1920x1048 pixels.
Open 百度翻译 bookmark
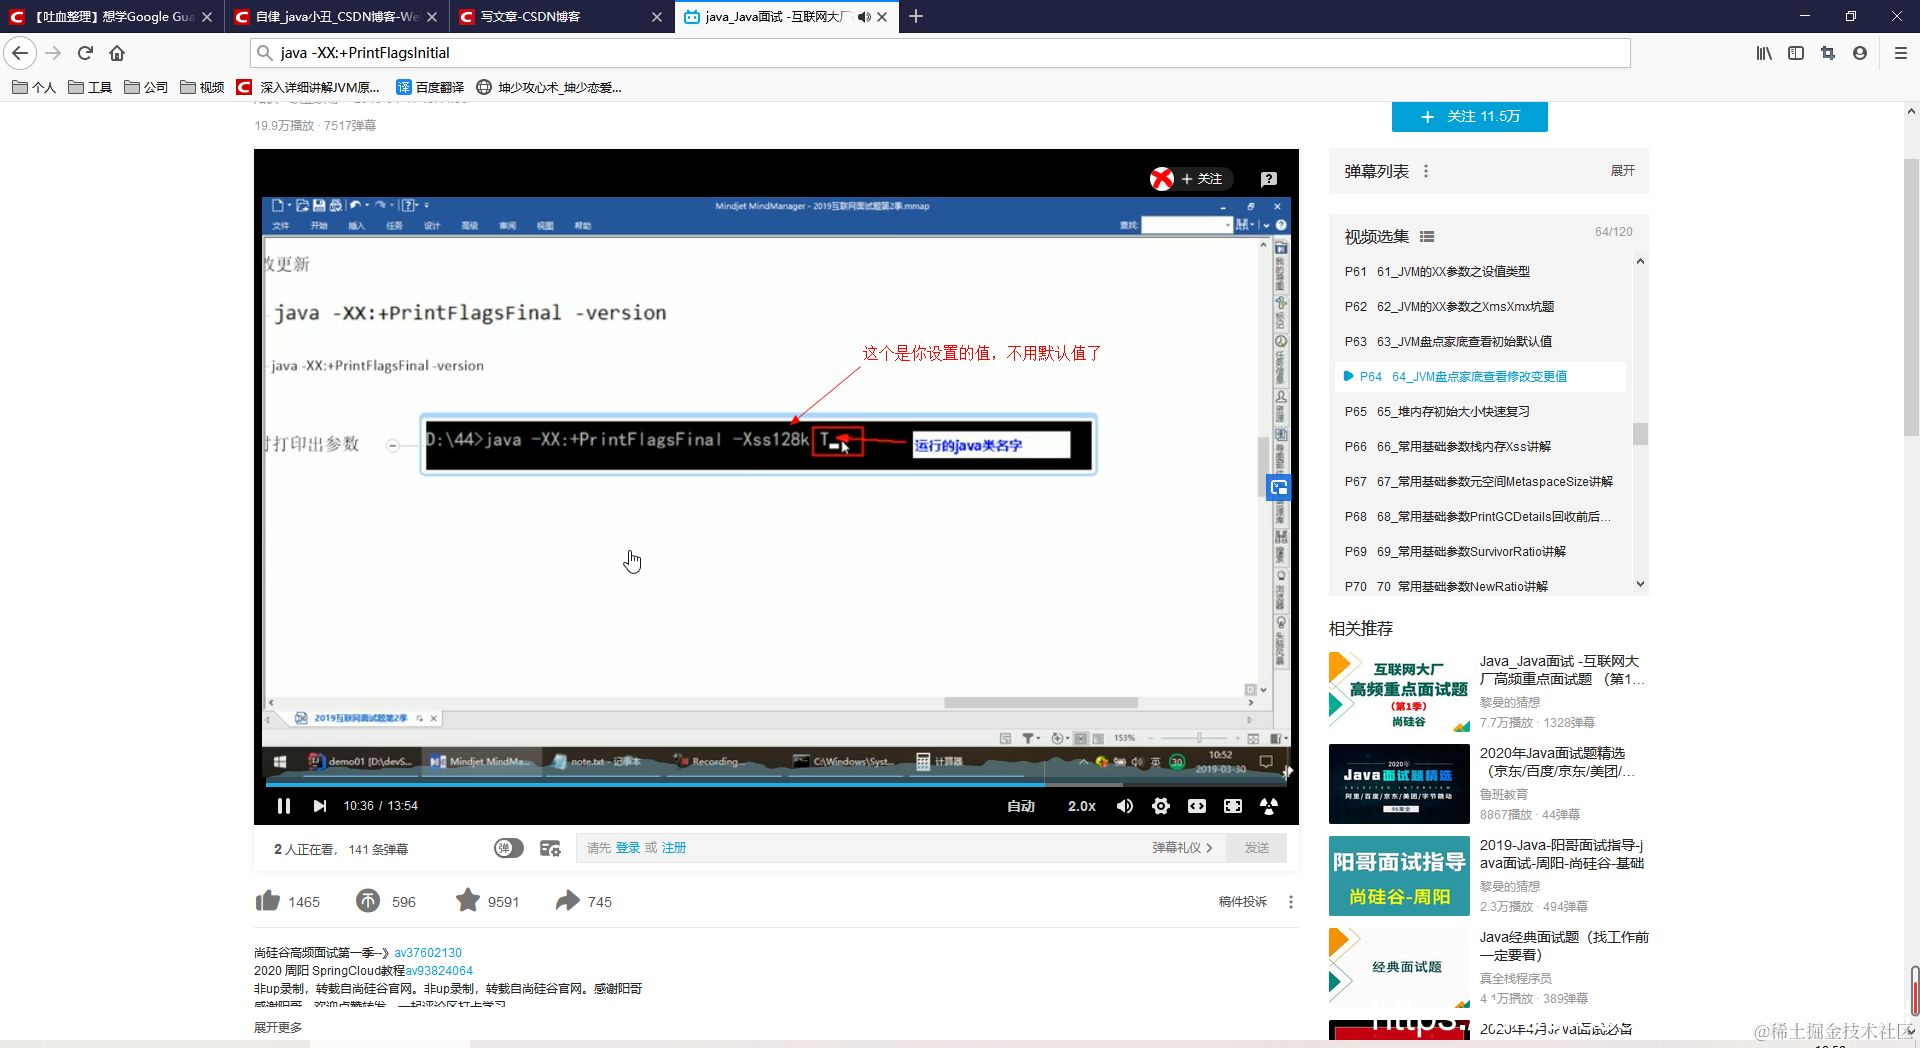tap(430, 88)
